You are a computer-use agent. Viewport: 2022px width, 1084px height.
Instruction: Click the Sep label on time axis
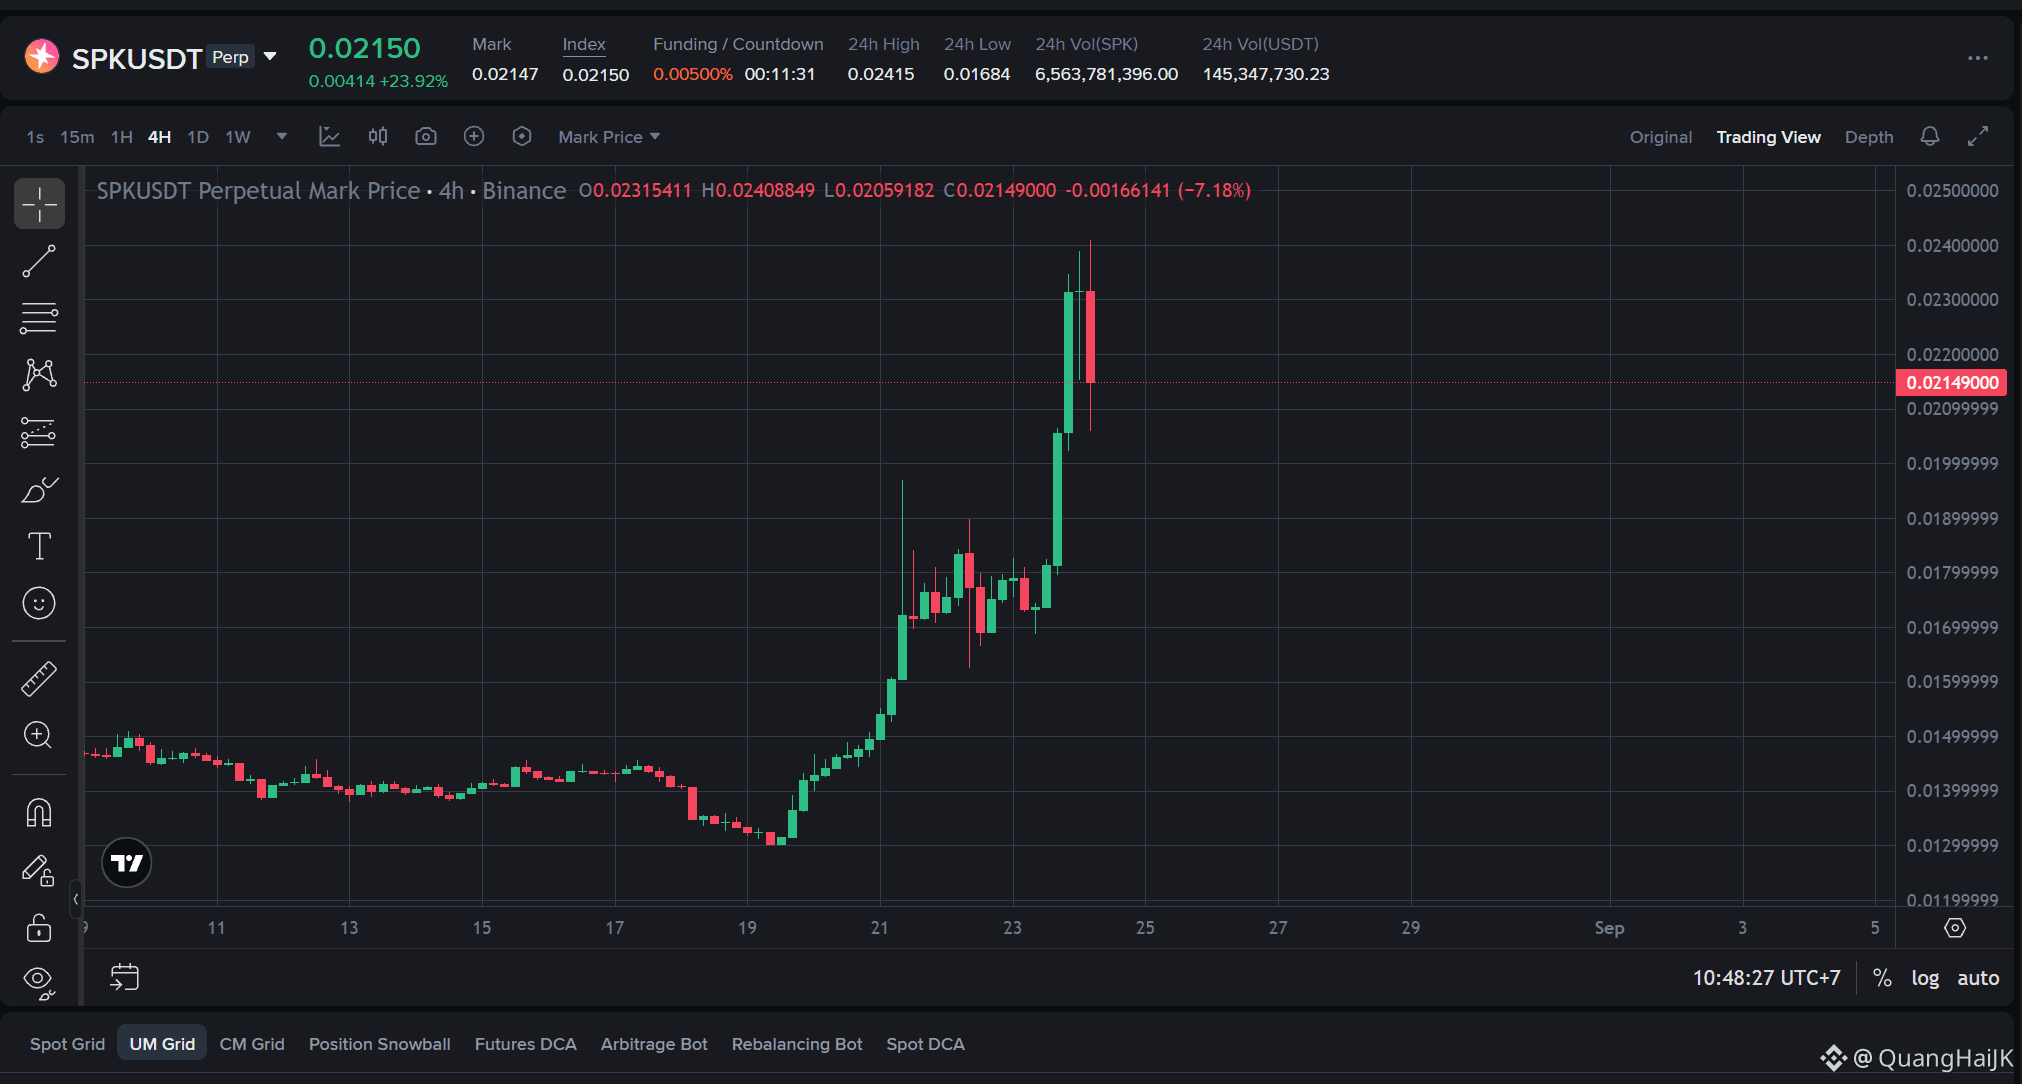tap(1609, 928)
